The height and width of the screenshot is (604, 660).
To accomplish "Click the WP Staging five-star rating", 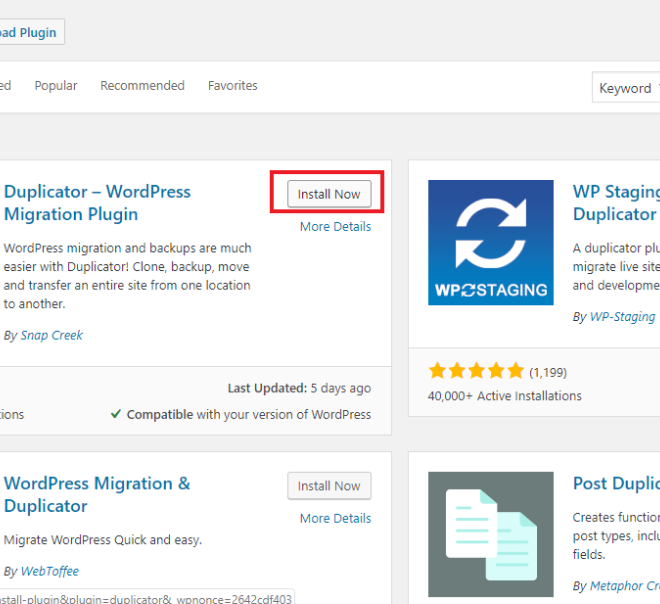I will coord(476,371).
